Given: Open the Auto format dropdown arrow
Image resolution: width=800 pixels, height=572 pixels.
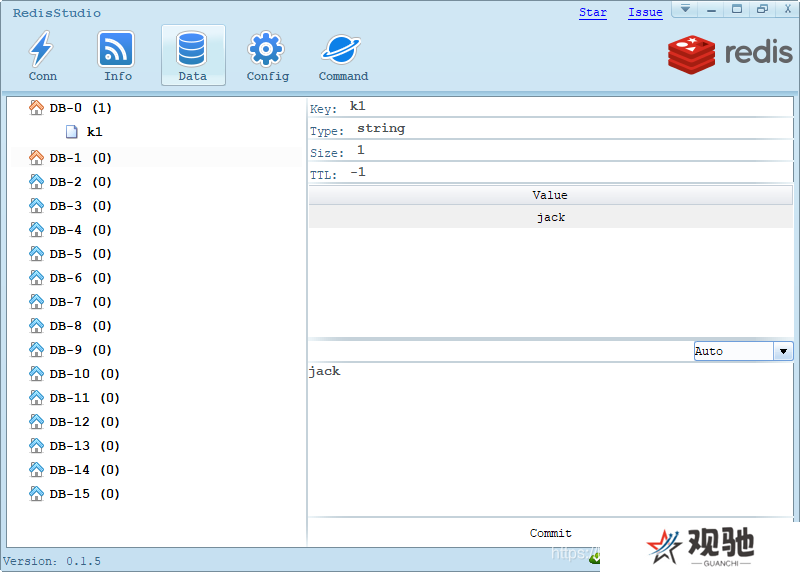Looking at the screenshot, I should tap(783, 351).
